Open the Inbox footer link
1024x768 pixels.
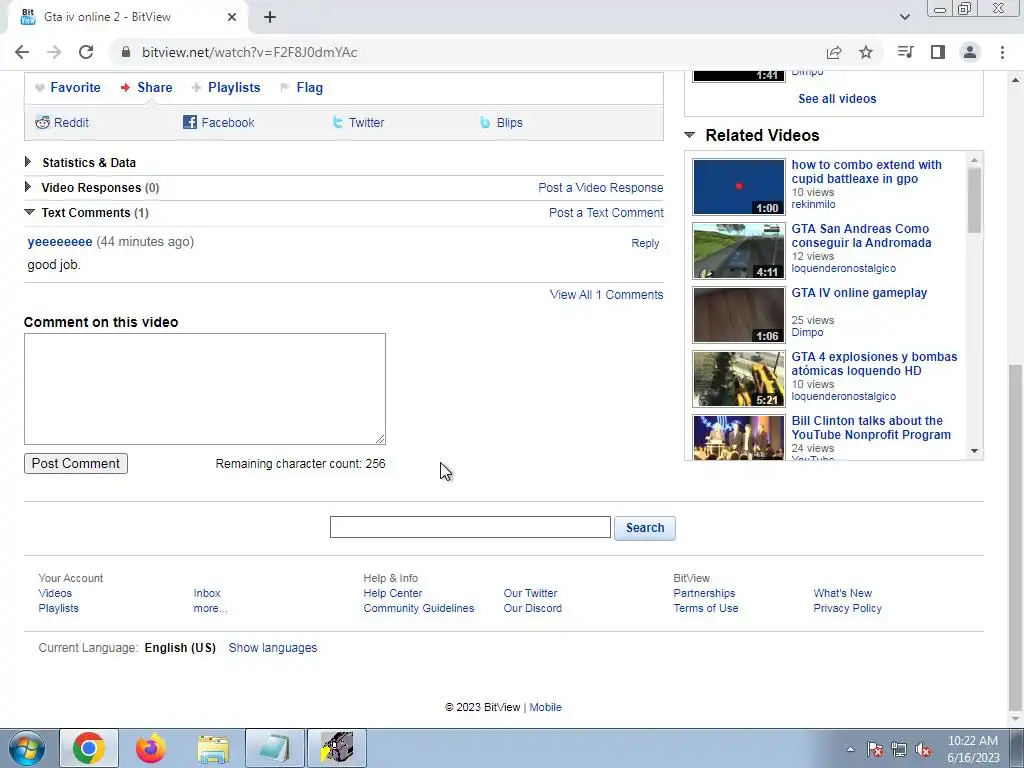tap(207, 593)
